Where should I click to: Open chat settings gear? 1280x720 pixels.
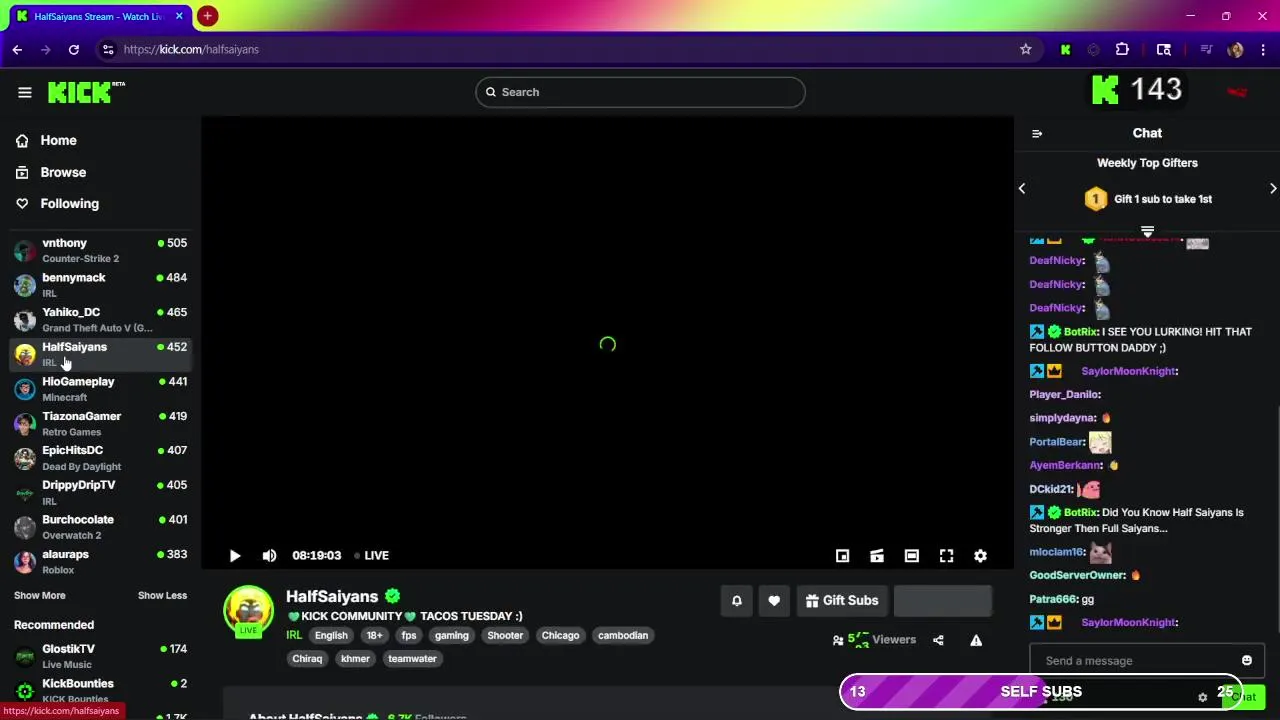[x=1203, y=697]
